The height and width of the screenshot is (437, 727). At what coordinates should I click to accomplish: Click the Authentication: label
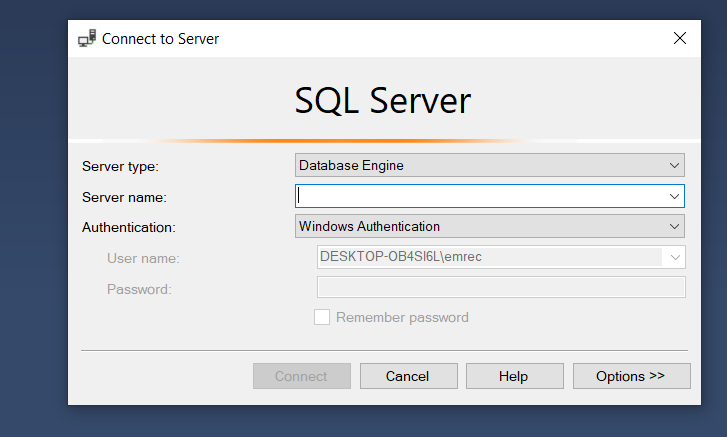click(129, 228)
